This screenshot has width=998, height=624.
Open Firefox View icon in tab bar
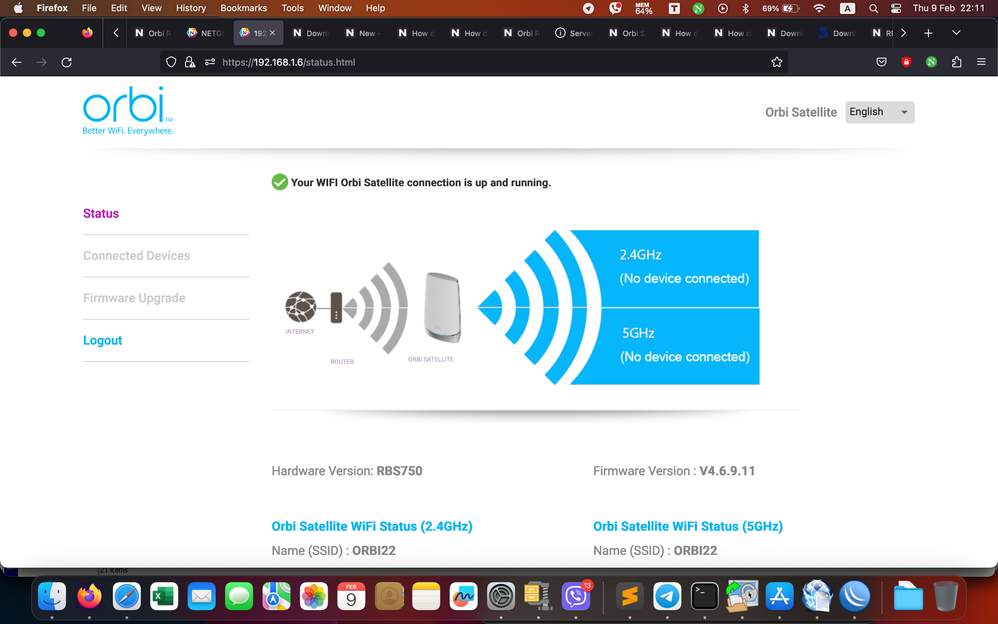pos(87,32)
